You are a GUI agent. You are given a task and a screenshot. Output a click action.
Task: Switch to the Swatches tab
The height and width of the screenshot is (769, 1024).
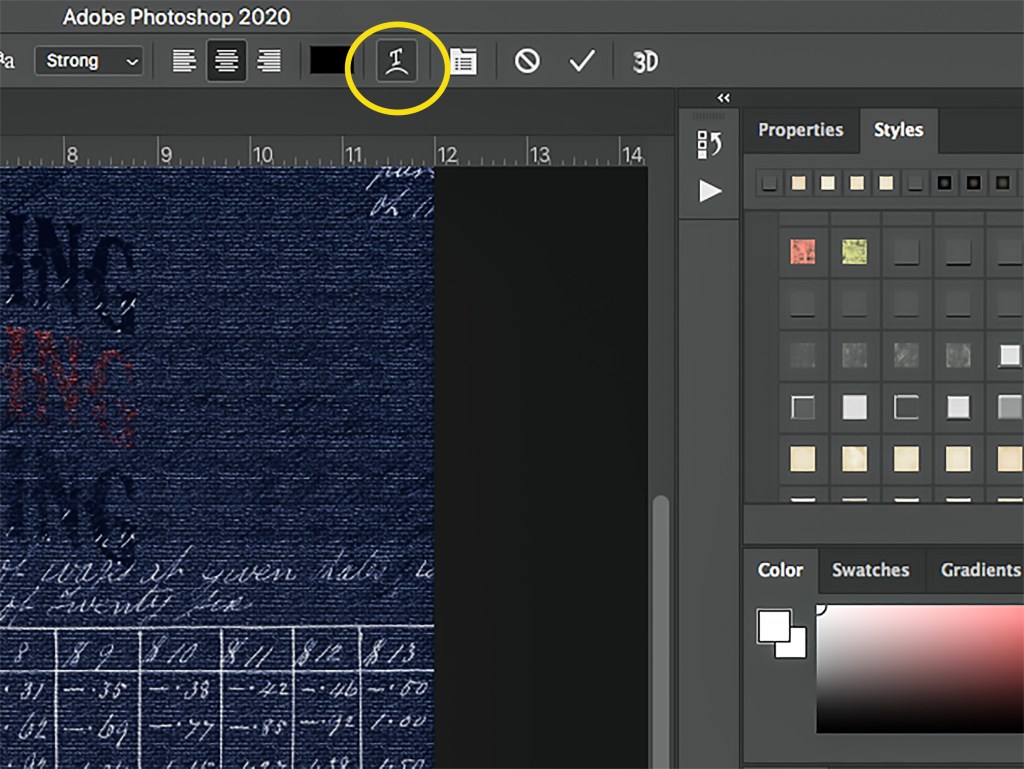[870, 570]
